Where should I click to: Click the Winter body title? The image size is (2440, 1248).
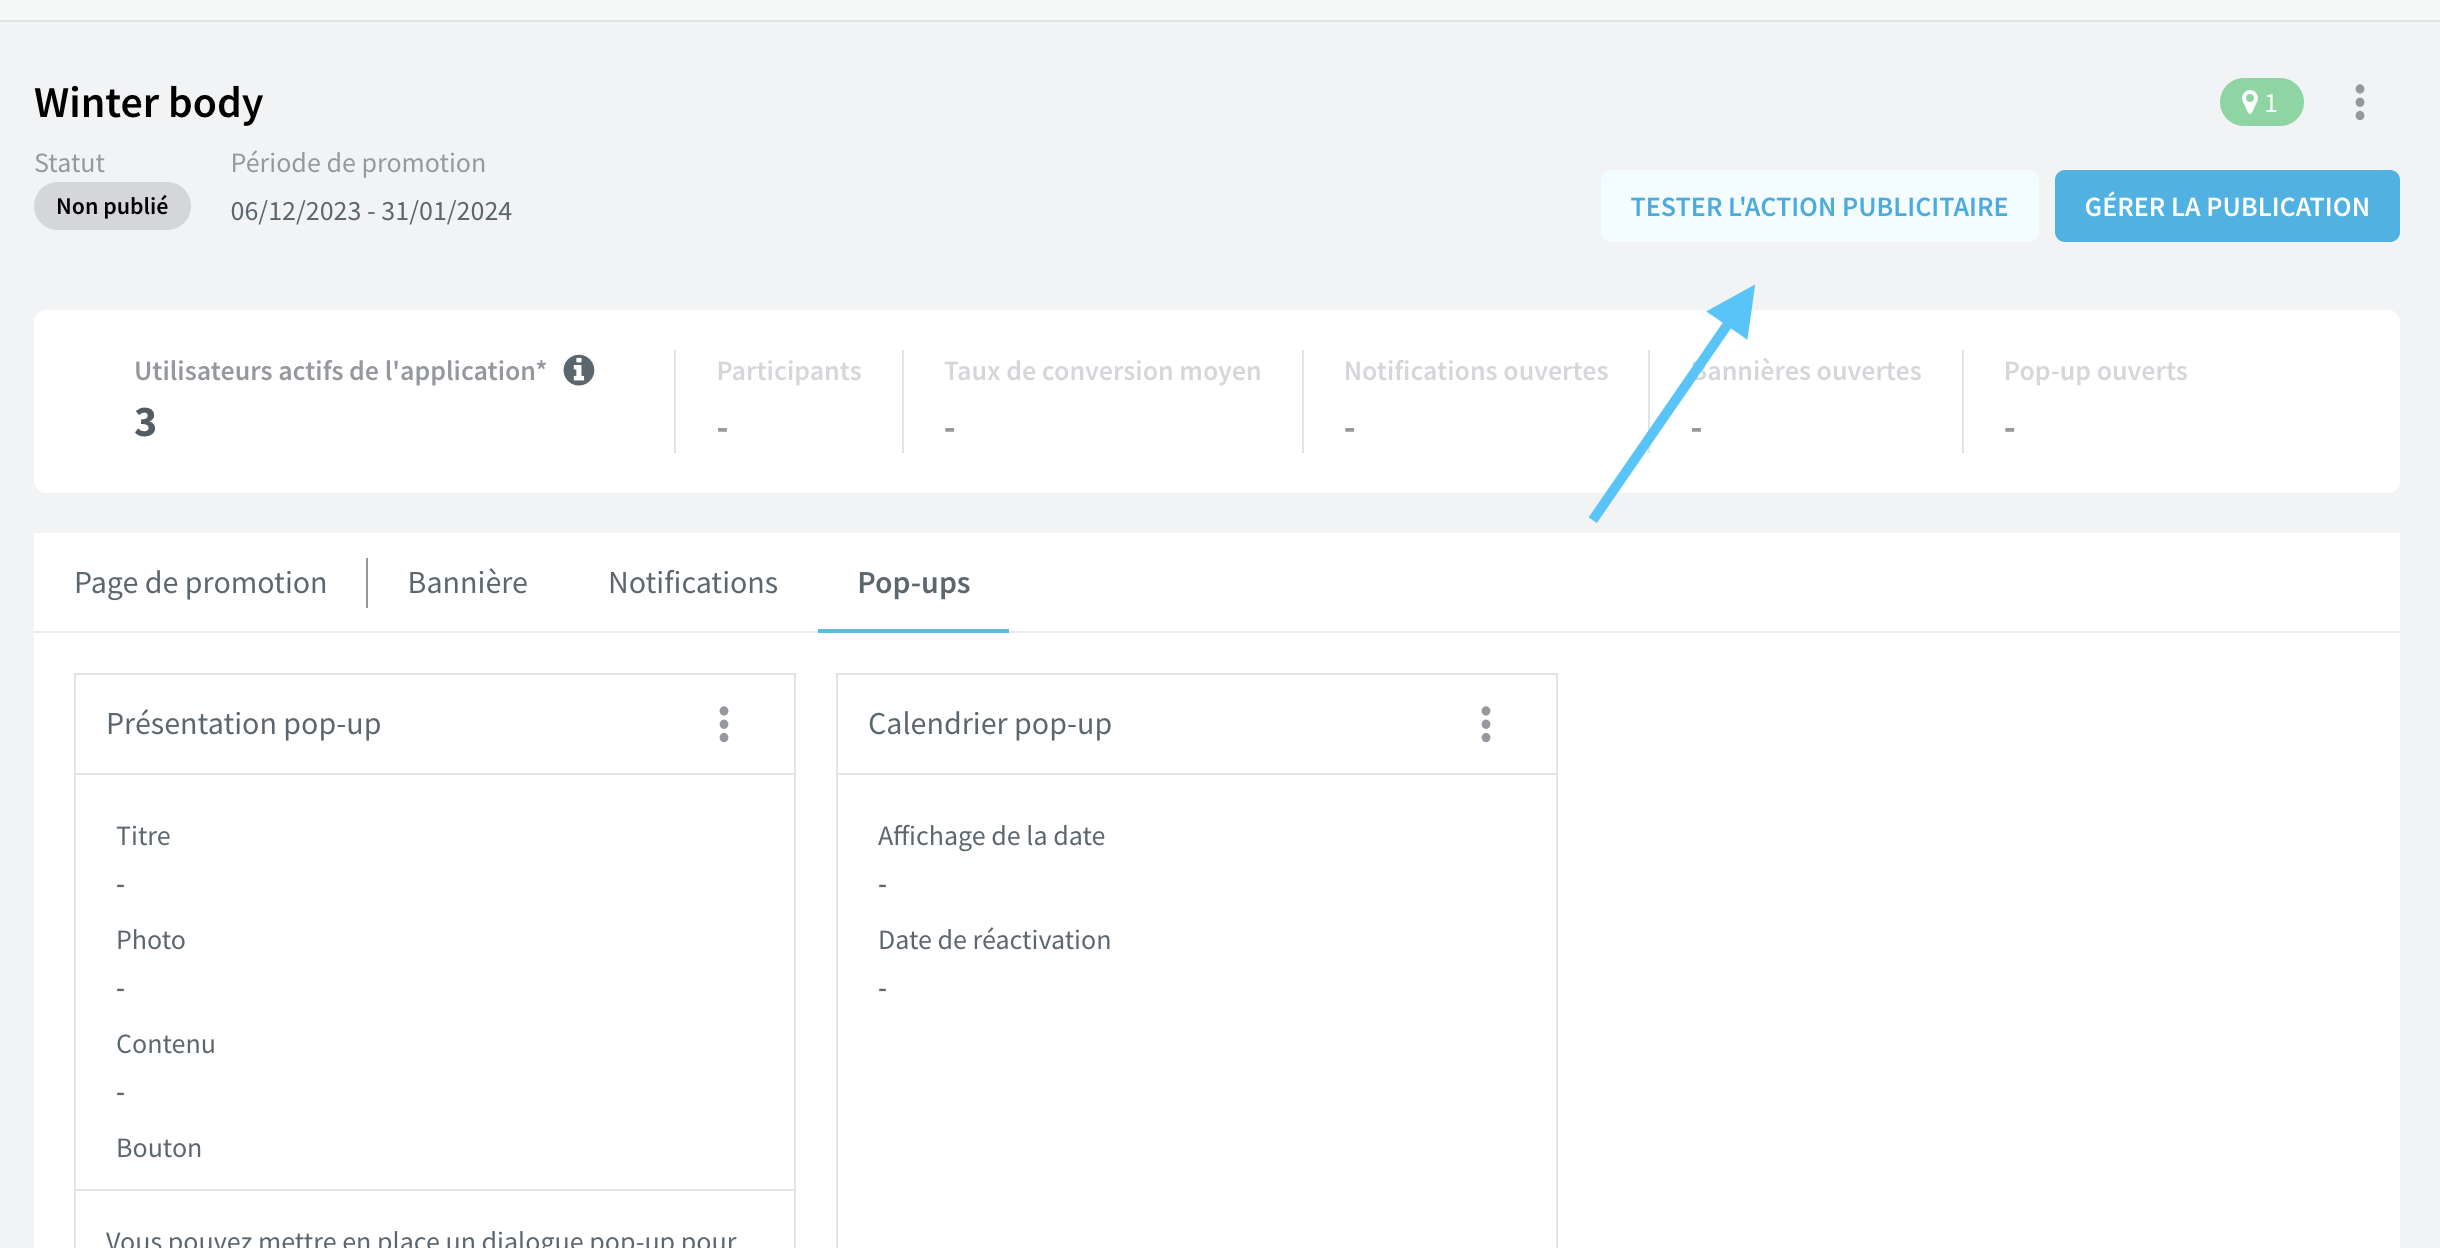tap(149, 102)
